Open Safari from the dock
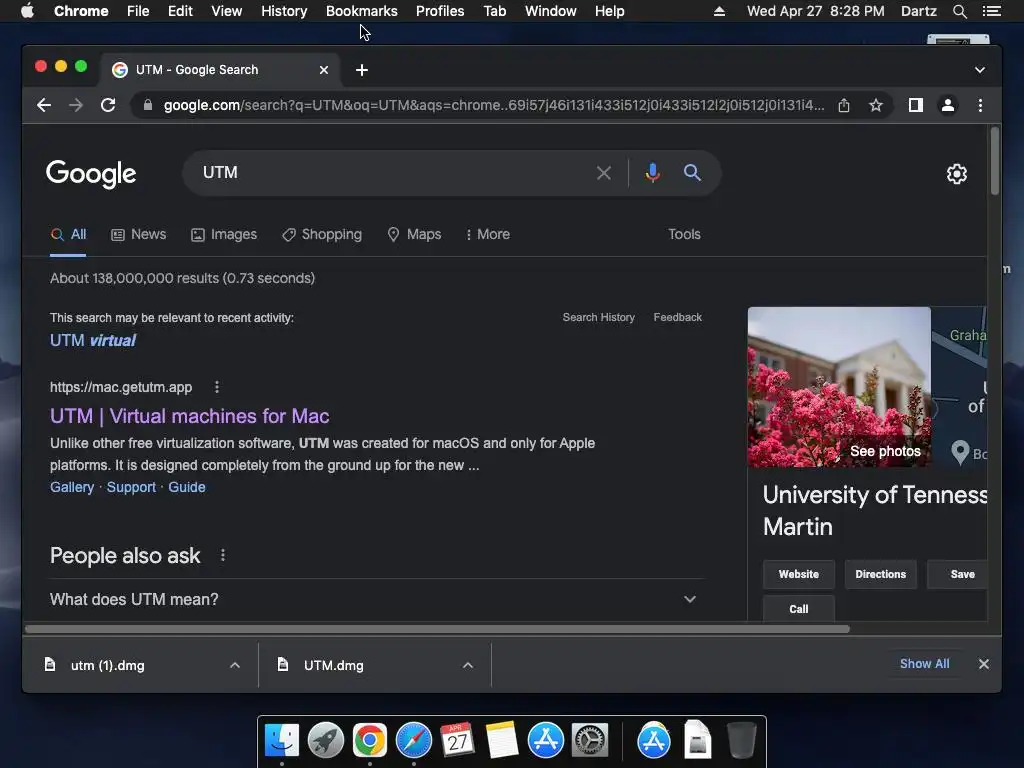 point(413,741)
